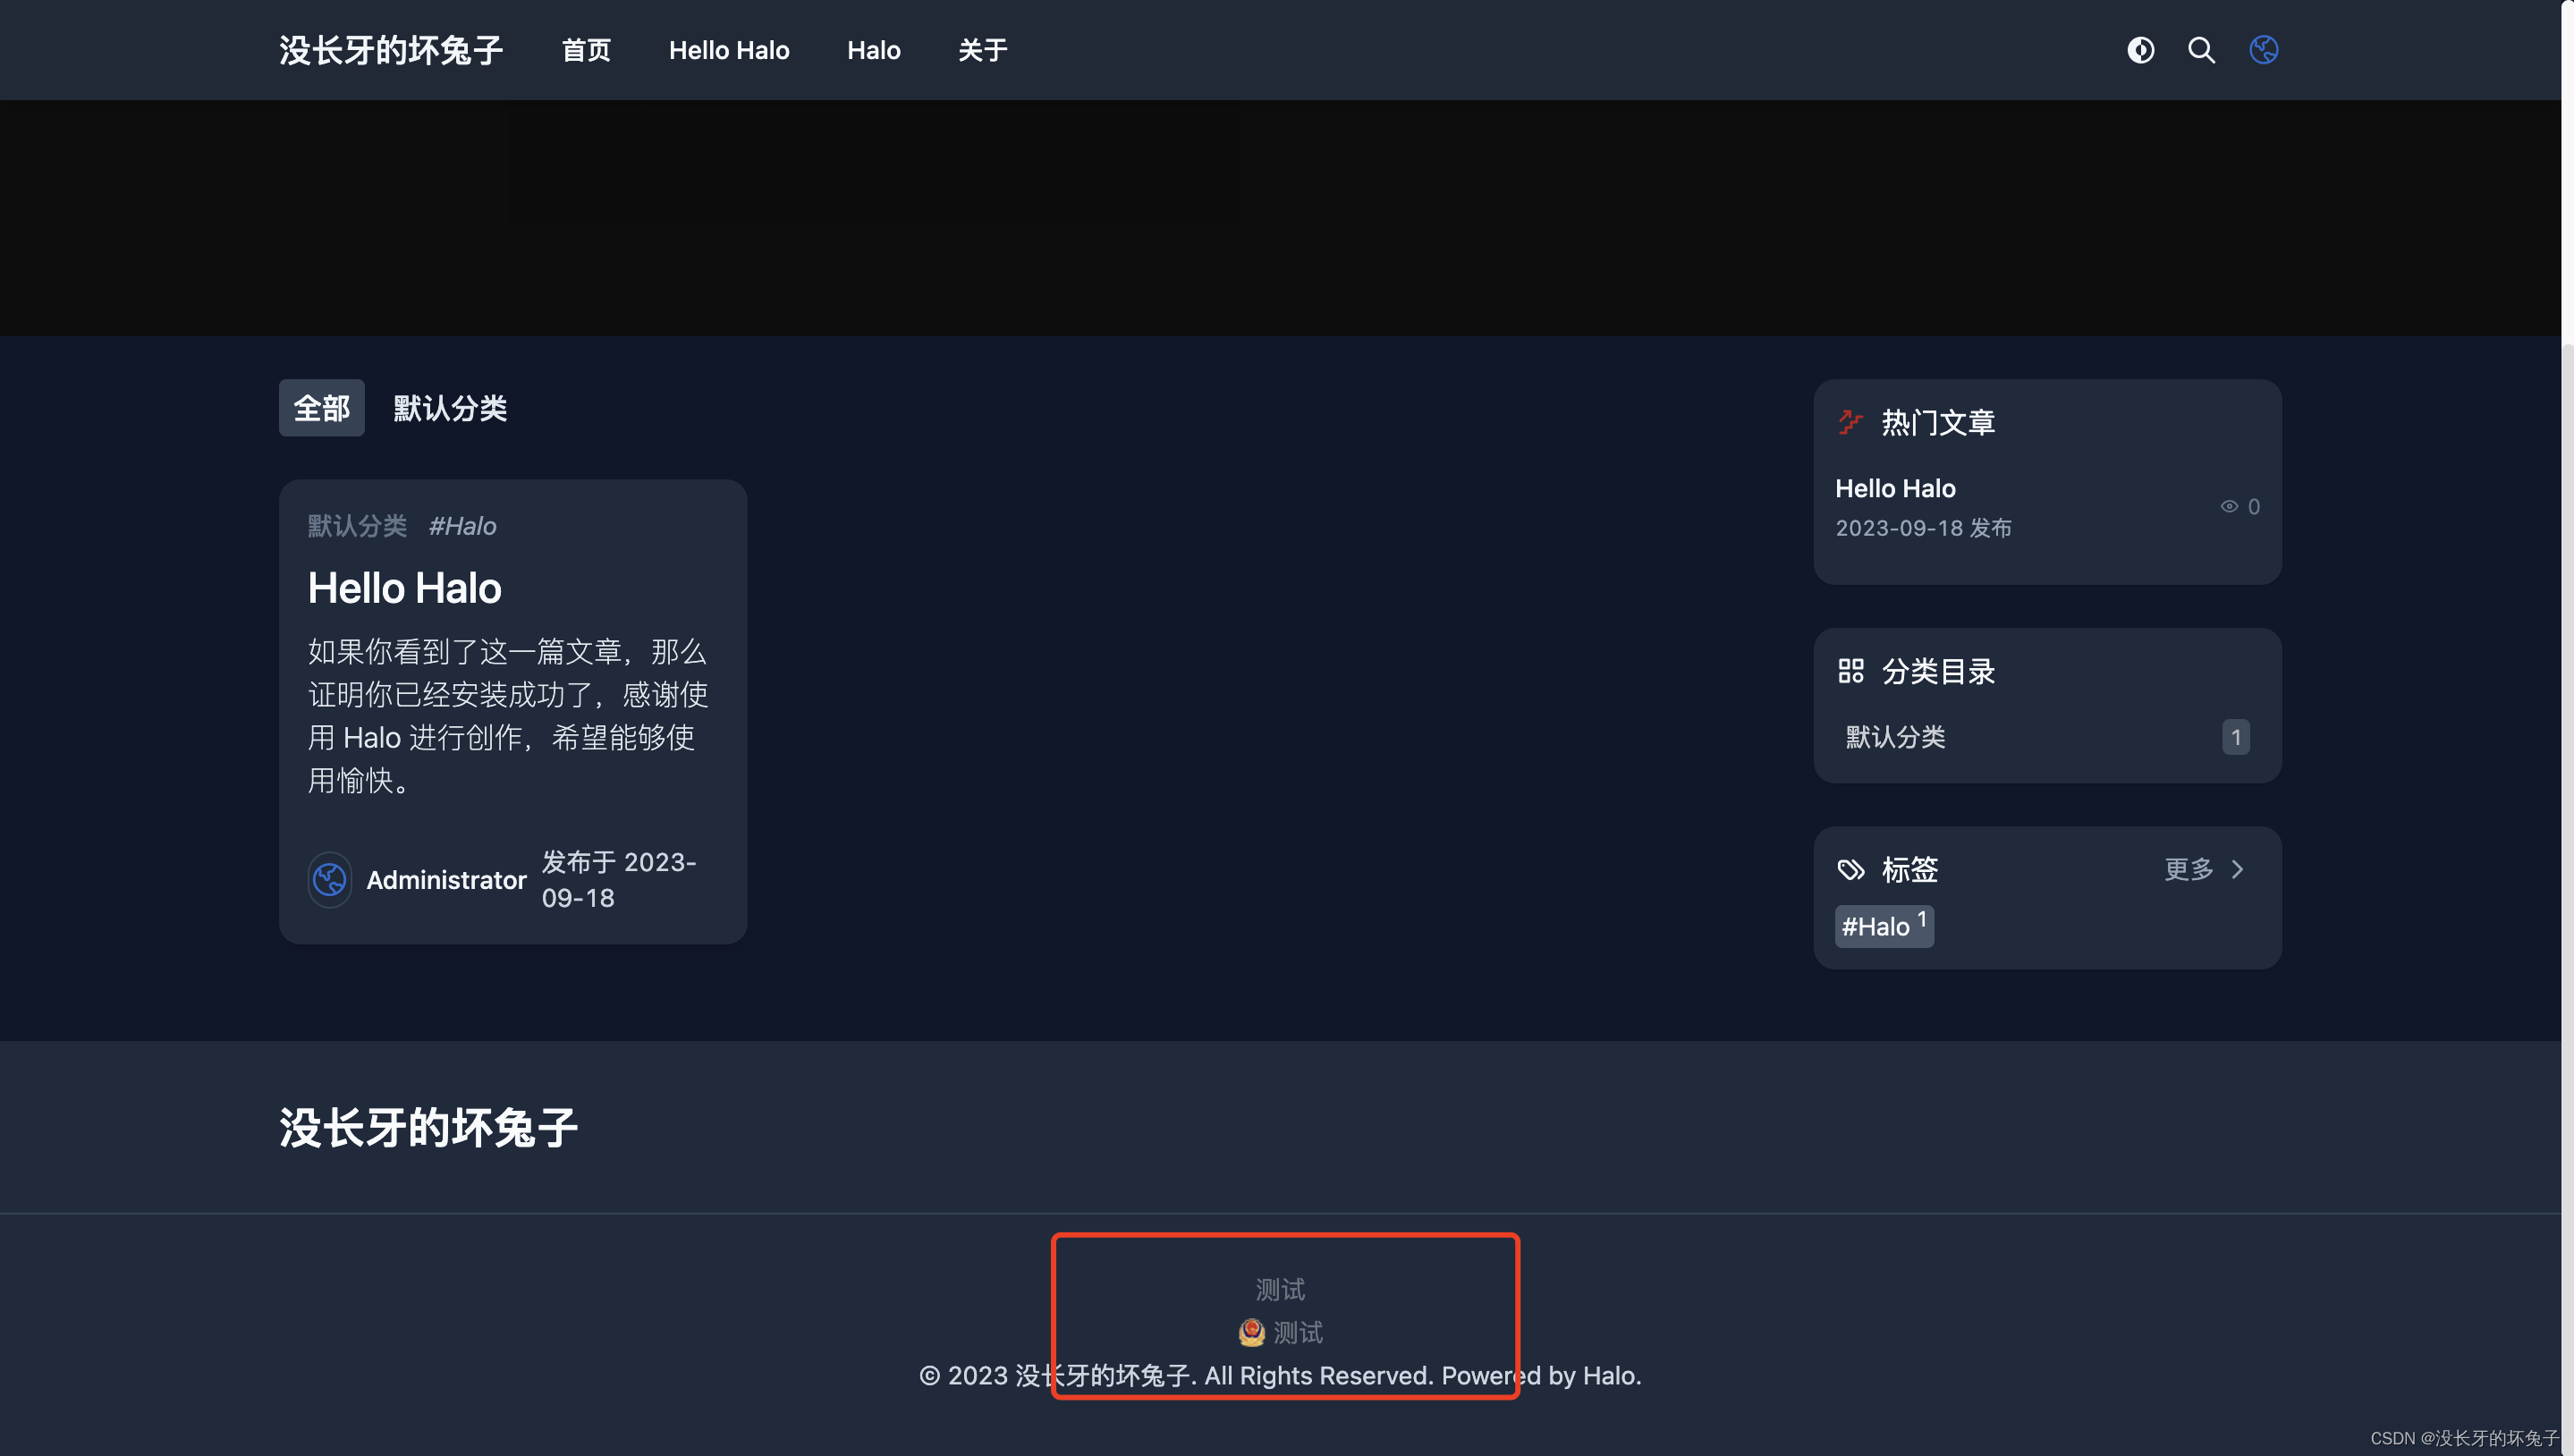Screen dimensions: 2574x1456
Task: Open 更多 tags link
Action: [x=2188, y=870]
